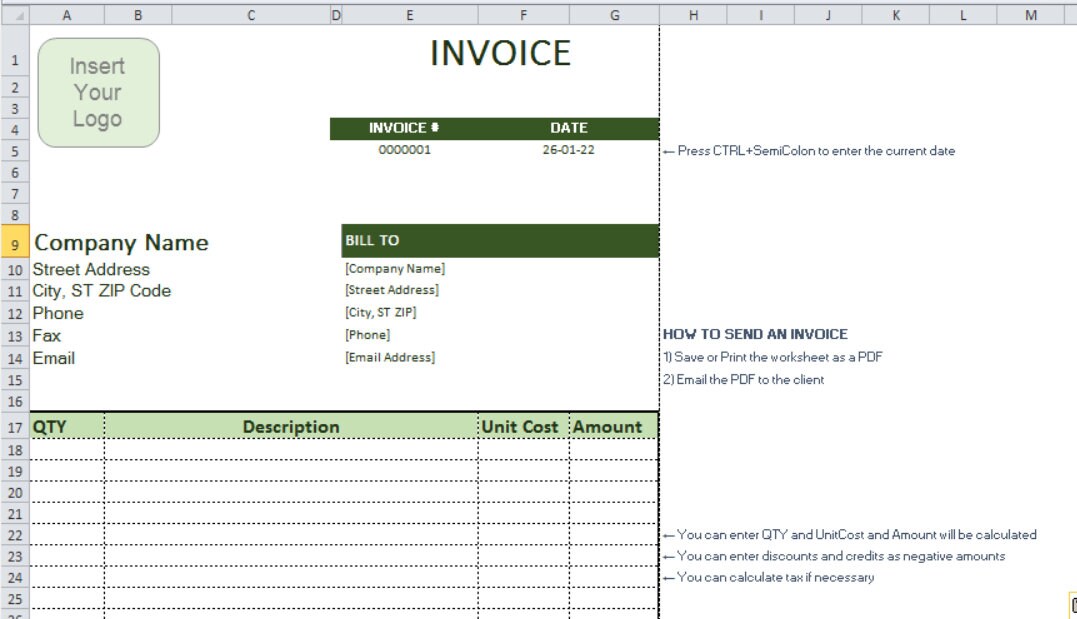Click the Select All corner box
Screen dimensions: 1077x619
pos(15,15)
